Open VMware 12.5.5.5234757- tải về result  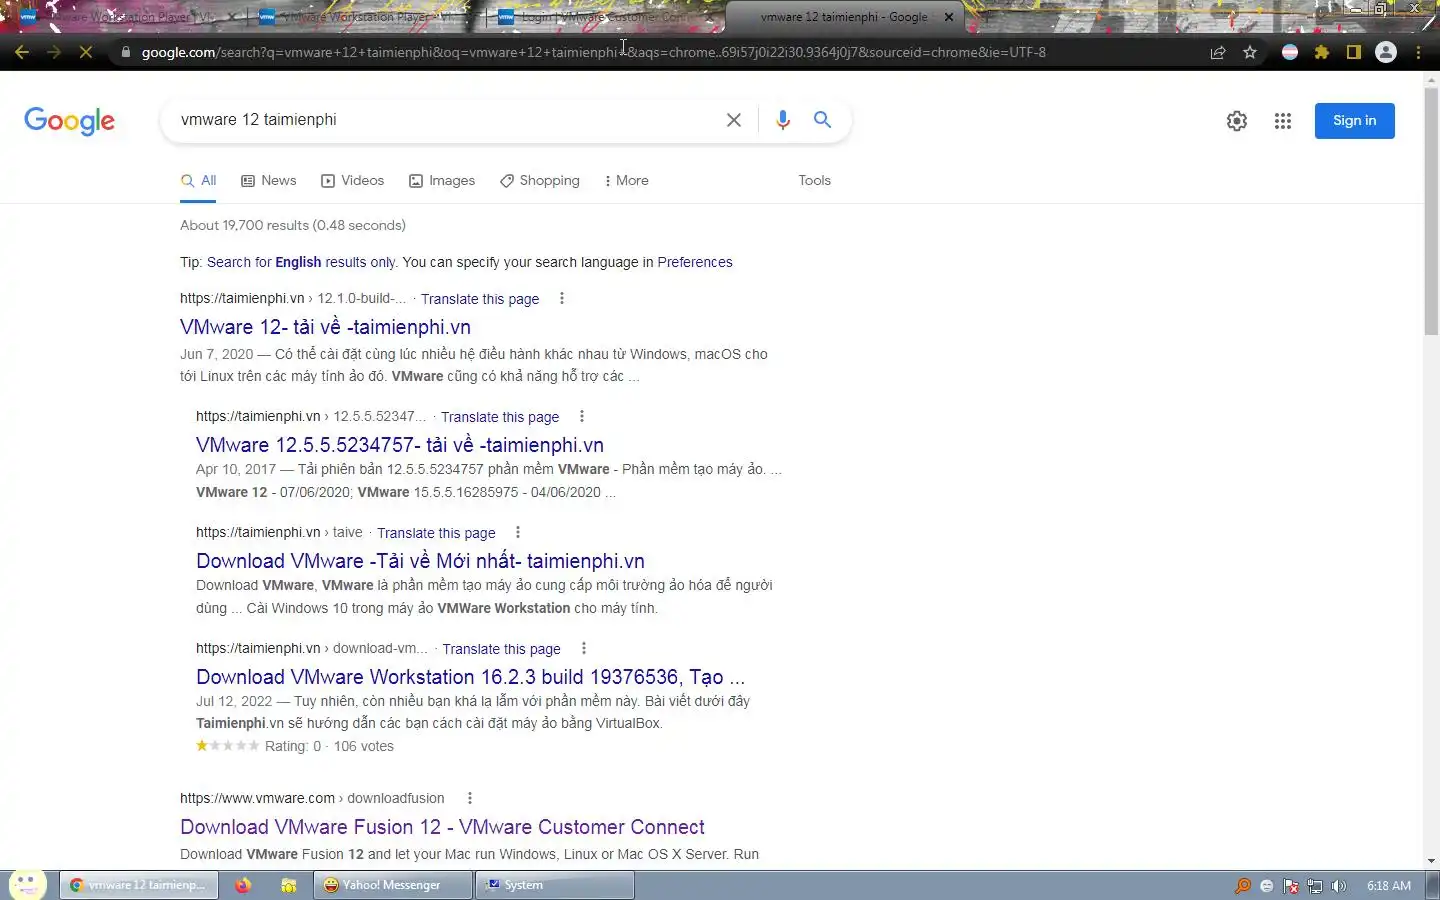(400, 445)
